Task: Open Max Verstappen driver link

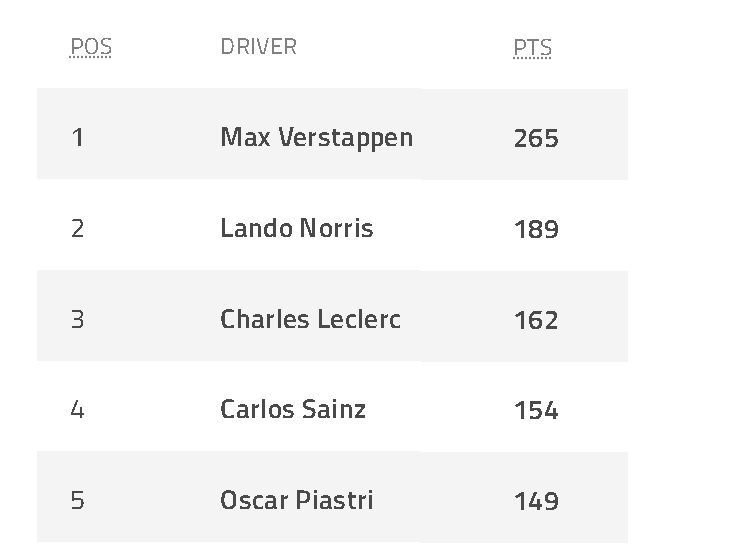Action: (317, 138)
